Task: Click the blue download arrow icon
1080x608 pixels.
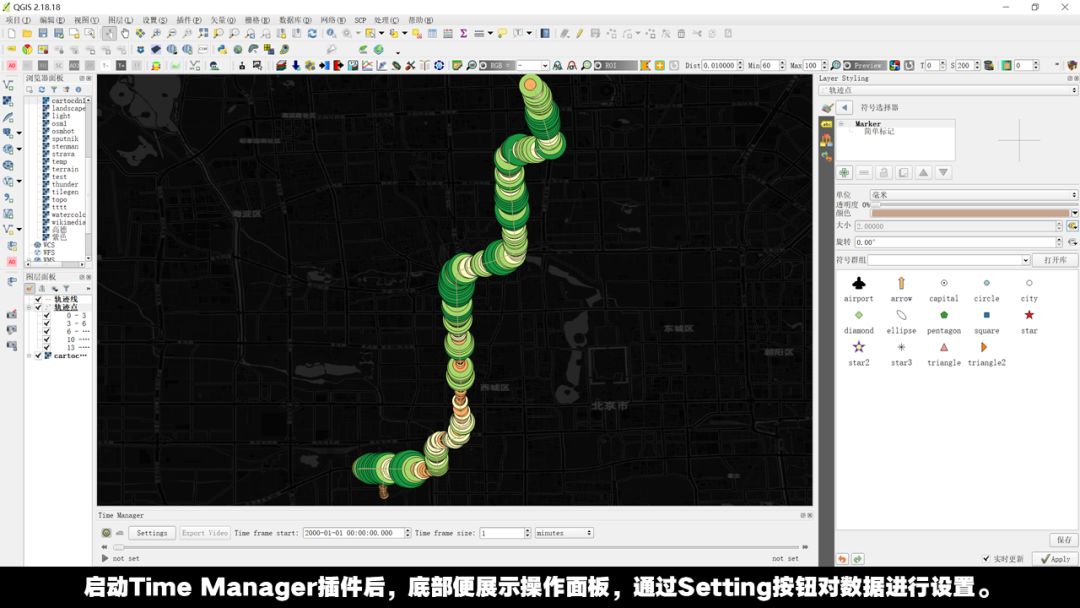Action: coord(295,65)
